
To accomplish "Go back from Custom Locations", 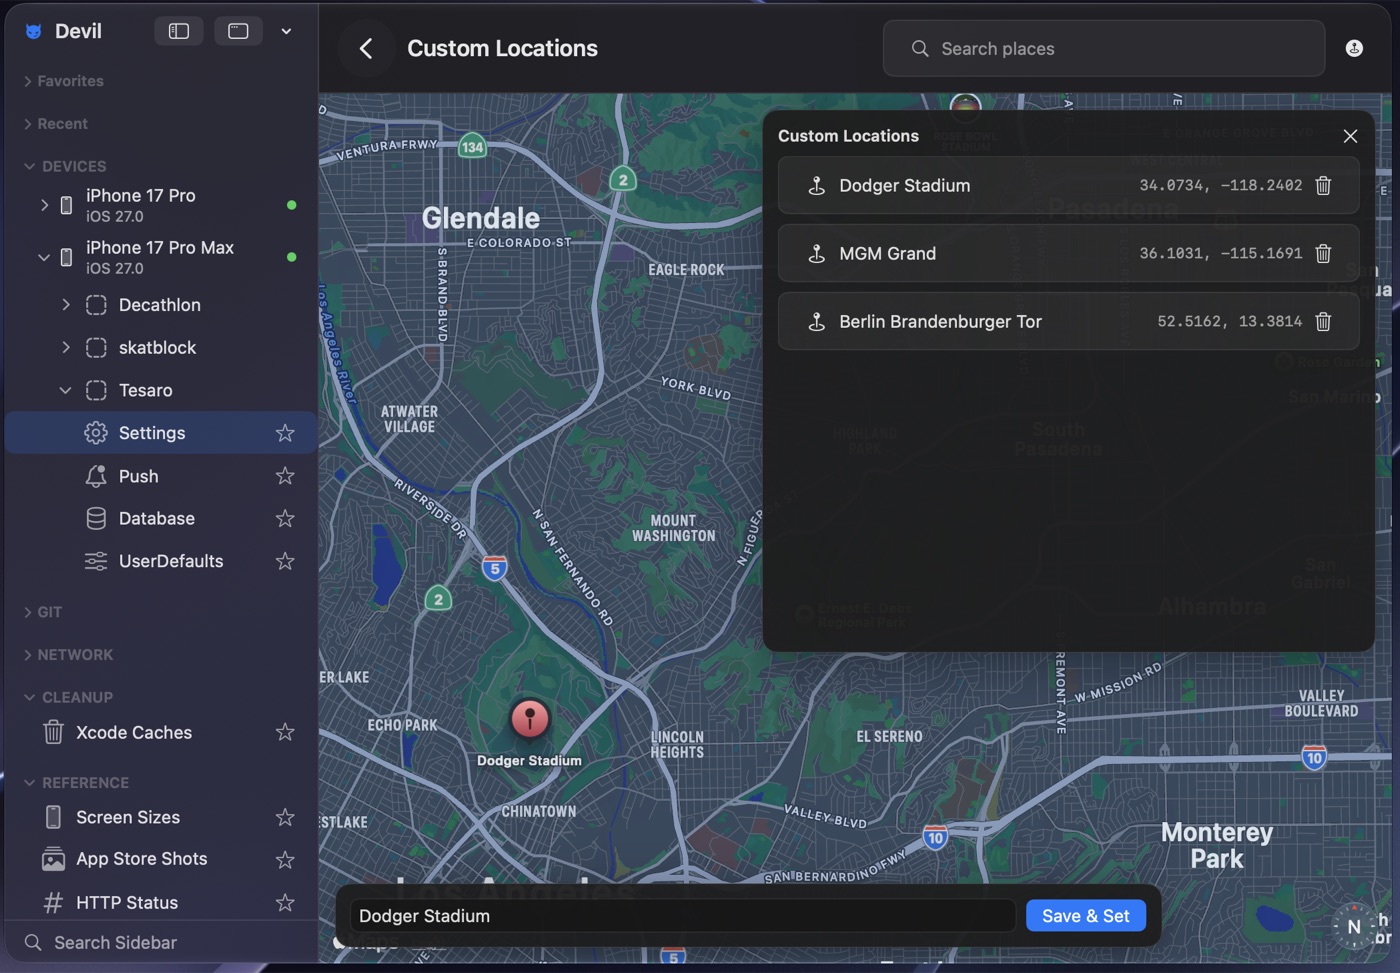I will [x=366, y=48].
